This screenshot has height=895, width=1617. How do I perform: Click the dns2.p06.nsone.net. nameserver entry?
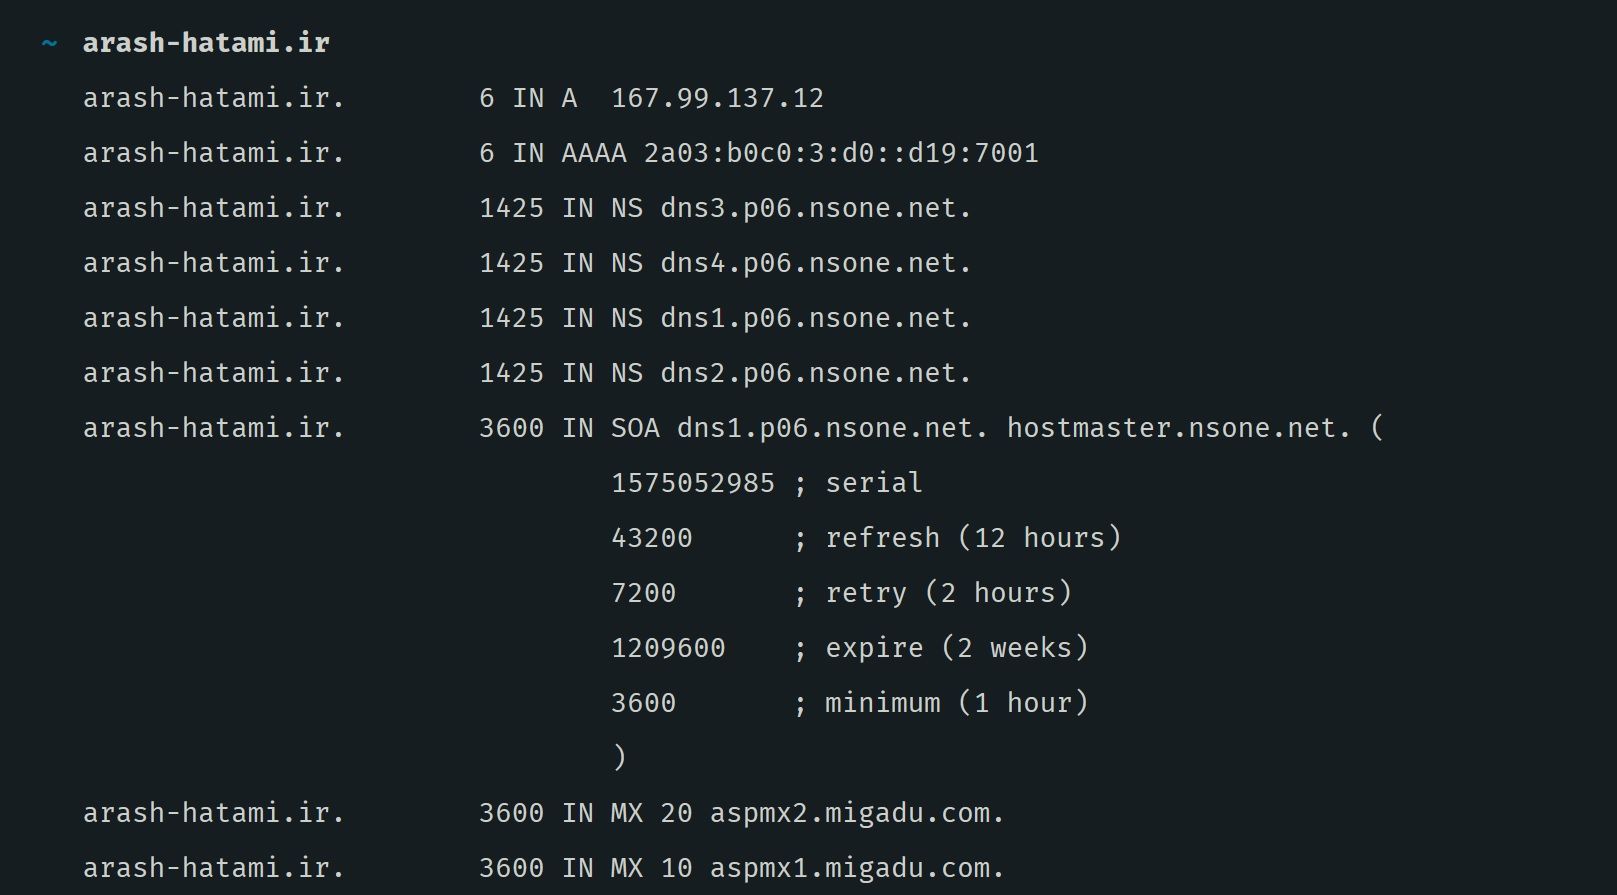pos(816,374)
